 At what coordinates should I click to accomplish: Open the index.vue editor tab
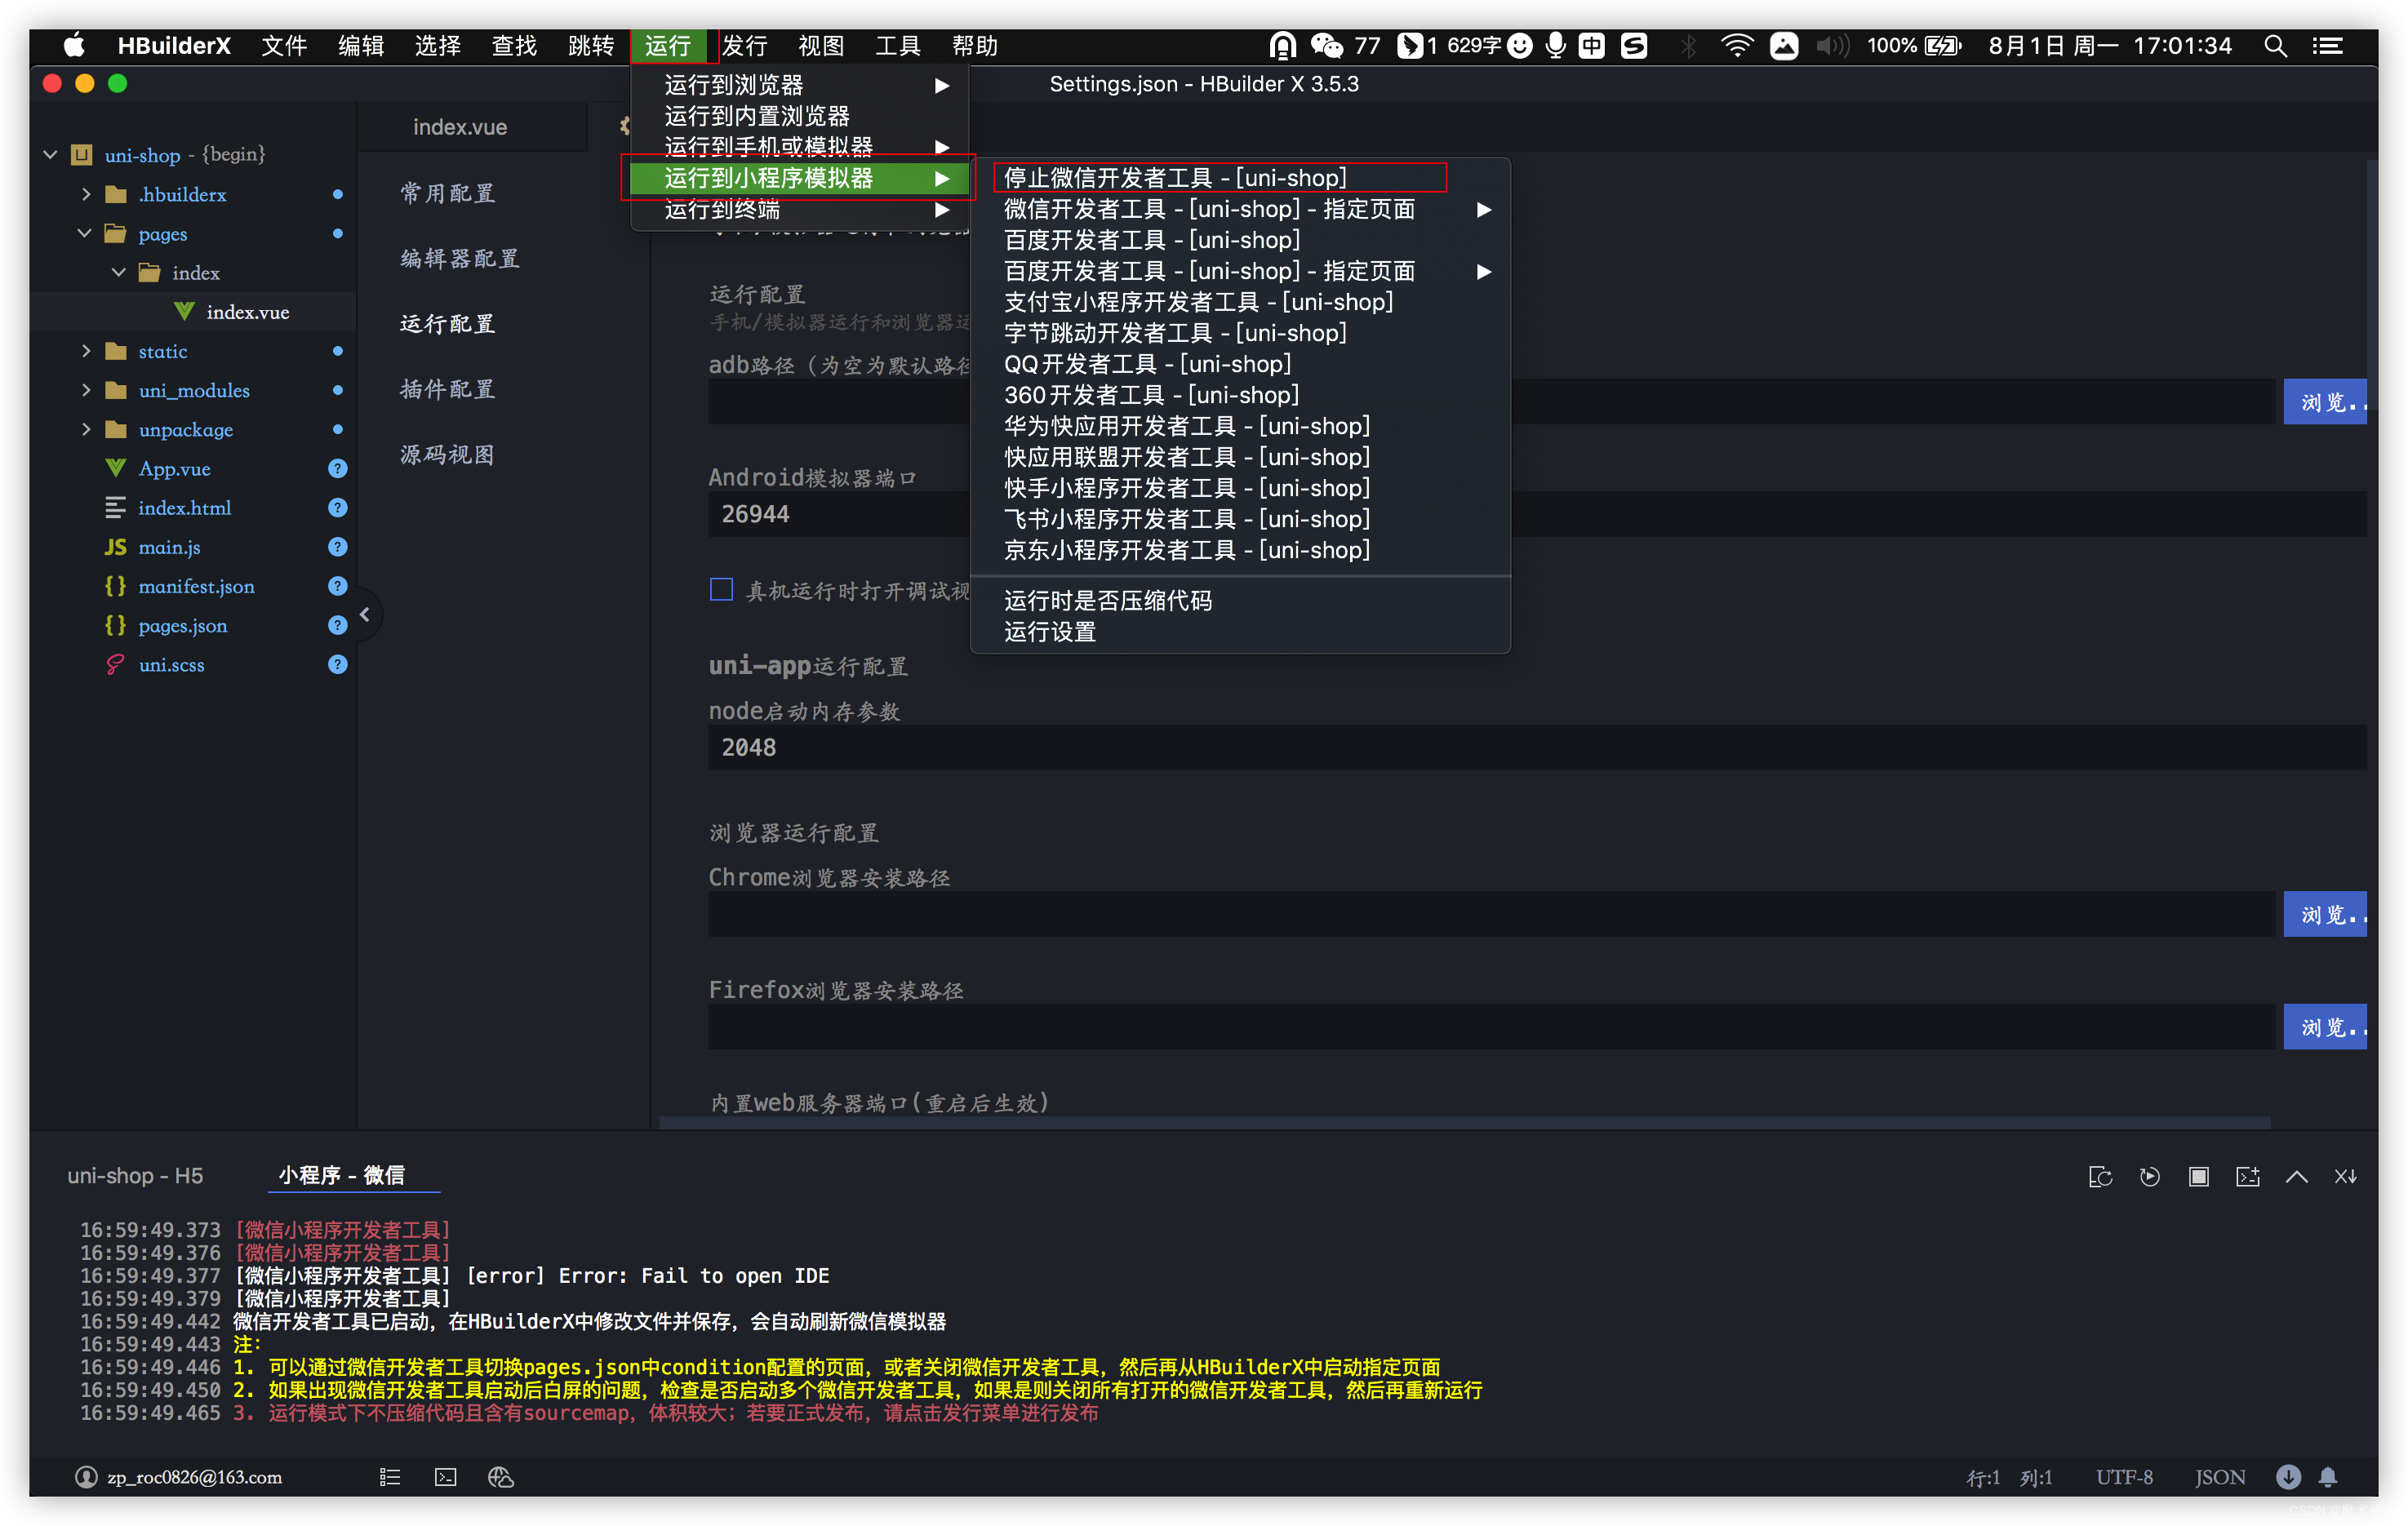(460, 127)
